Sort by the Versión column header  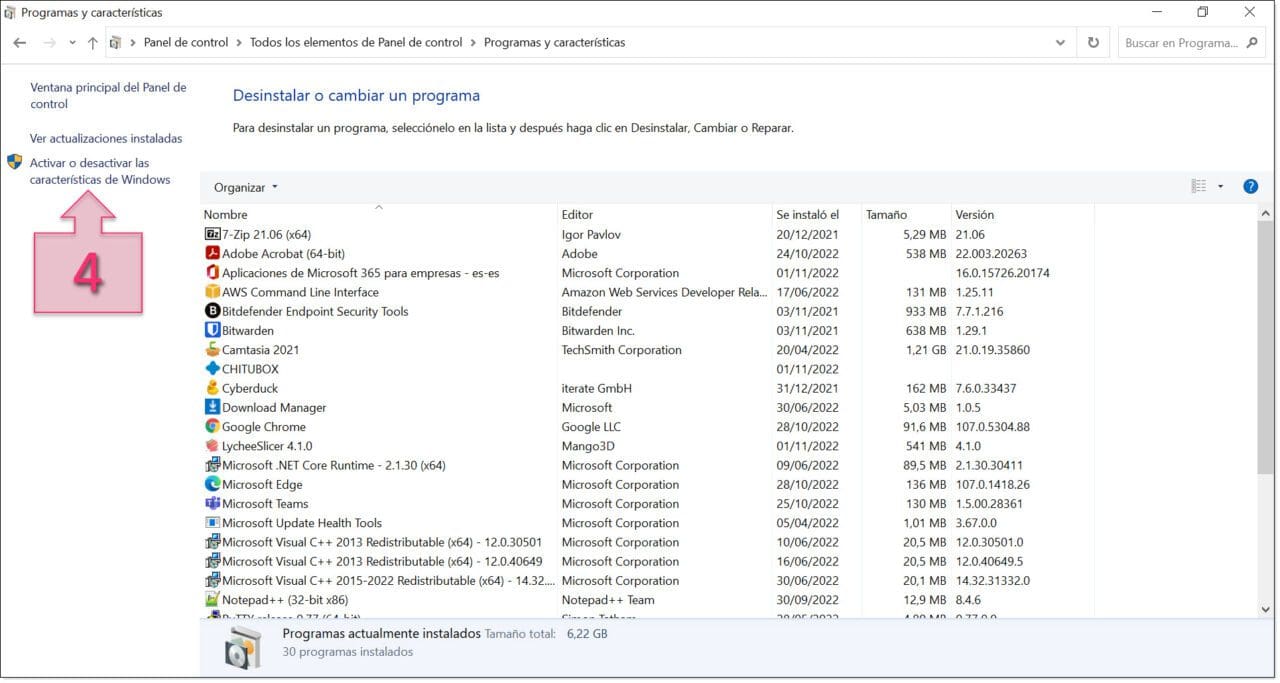click(1022, 214)
